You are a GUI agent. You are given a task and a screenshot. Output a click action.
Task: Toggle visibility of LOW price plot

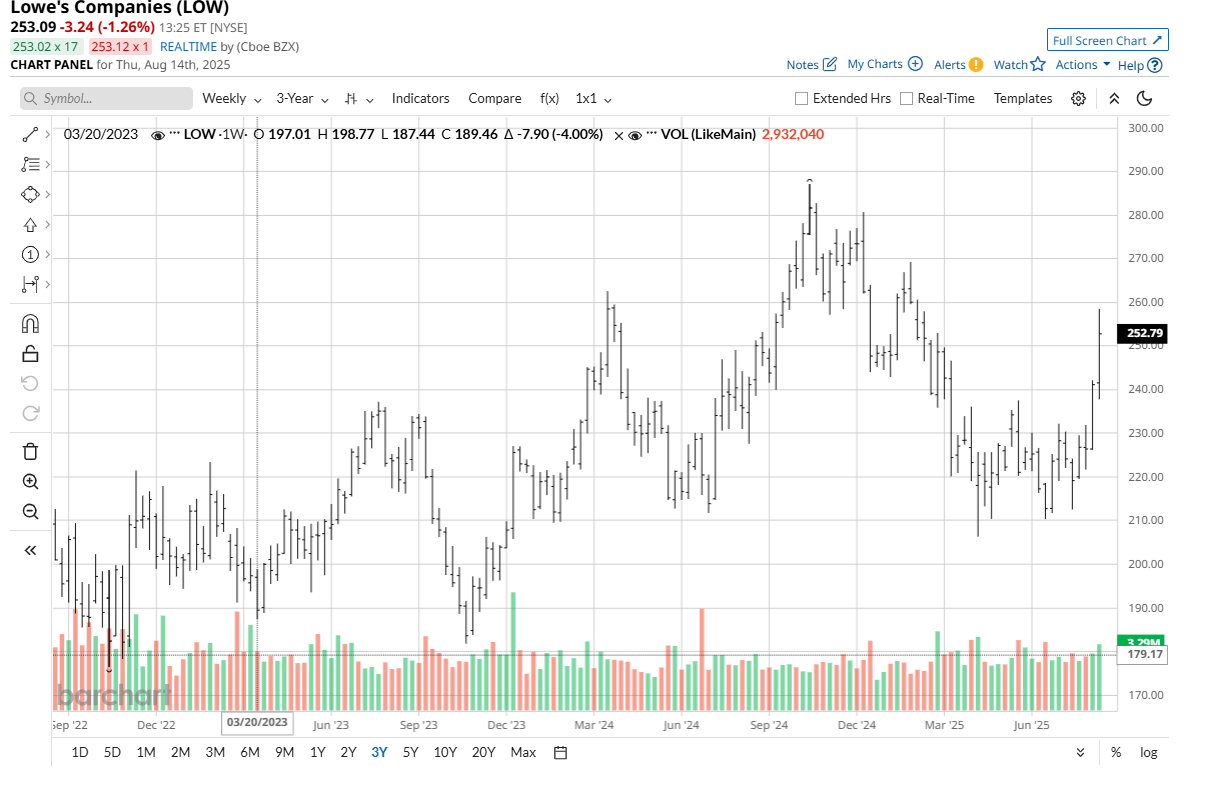pos(157,135)
